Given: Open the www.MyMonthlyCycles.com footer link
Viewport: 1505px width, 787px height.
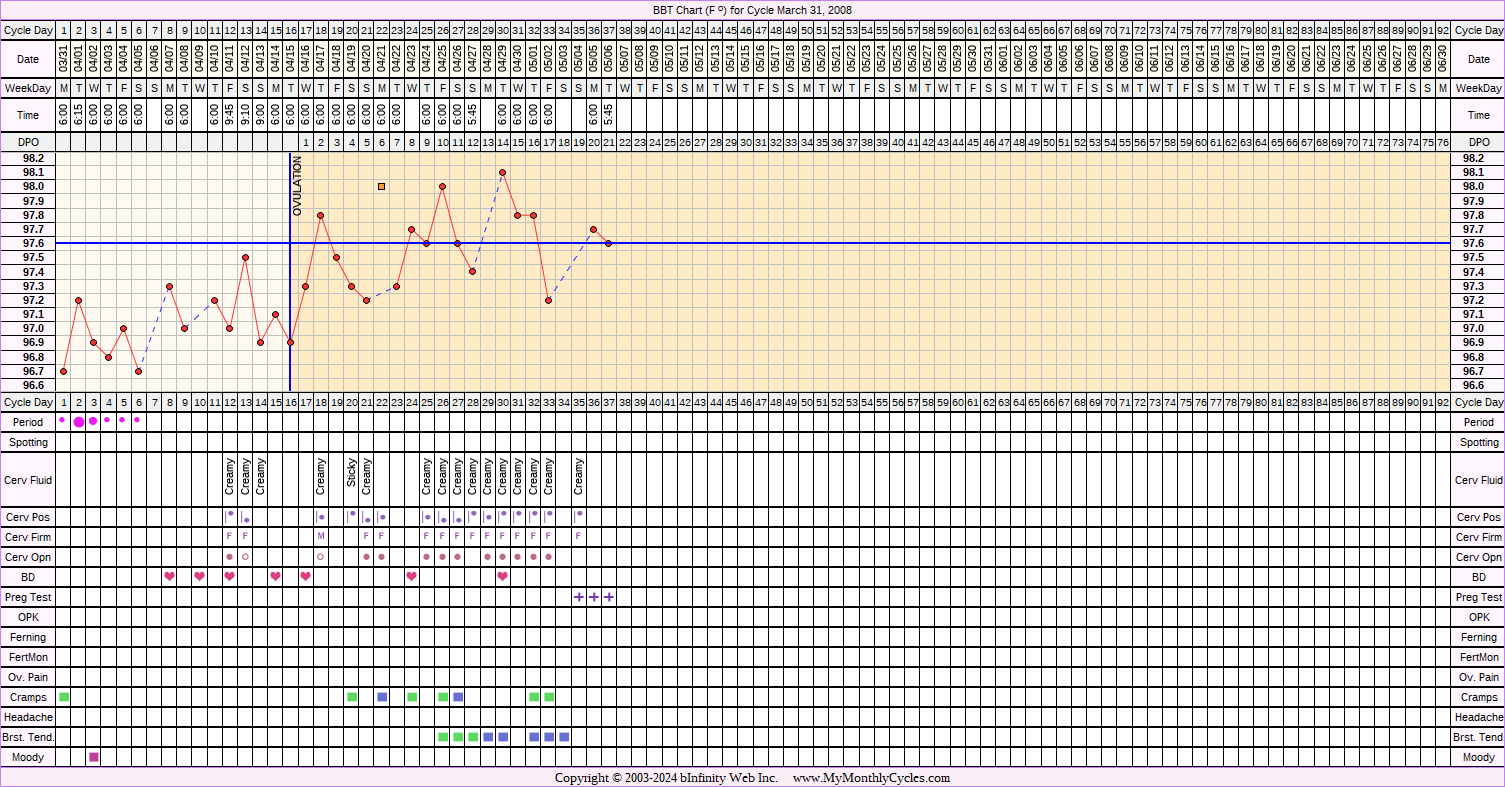Looking at the screenshot, I should pyautogui.click(x=871, y=778).
